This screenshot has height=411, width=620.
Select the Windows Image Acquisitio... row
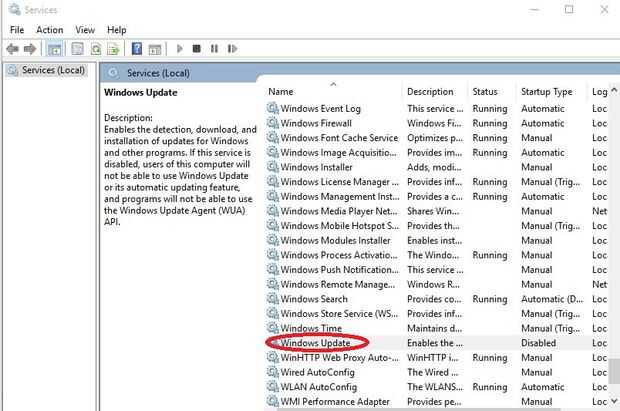[x=437, y=153]
